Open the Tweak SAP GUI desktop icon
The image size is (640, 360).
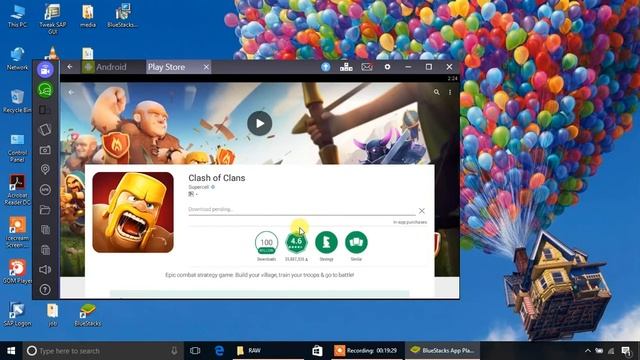[53, 19]
